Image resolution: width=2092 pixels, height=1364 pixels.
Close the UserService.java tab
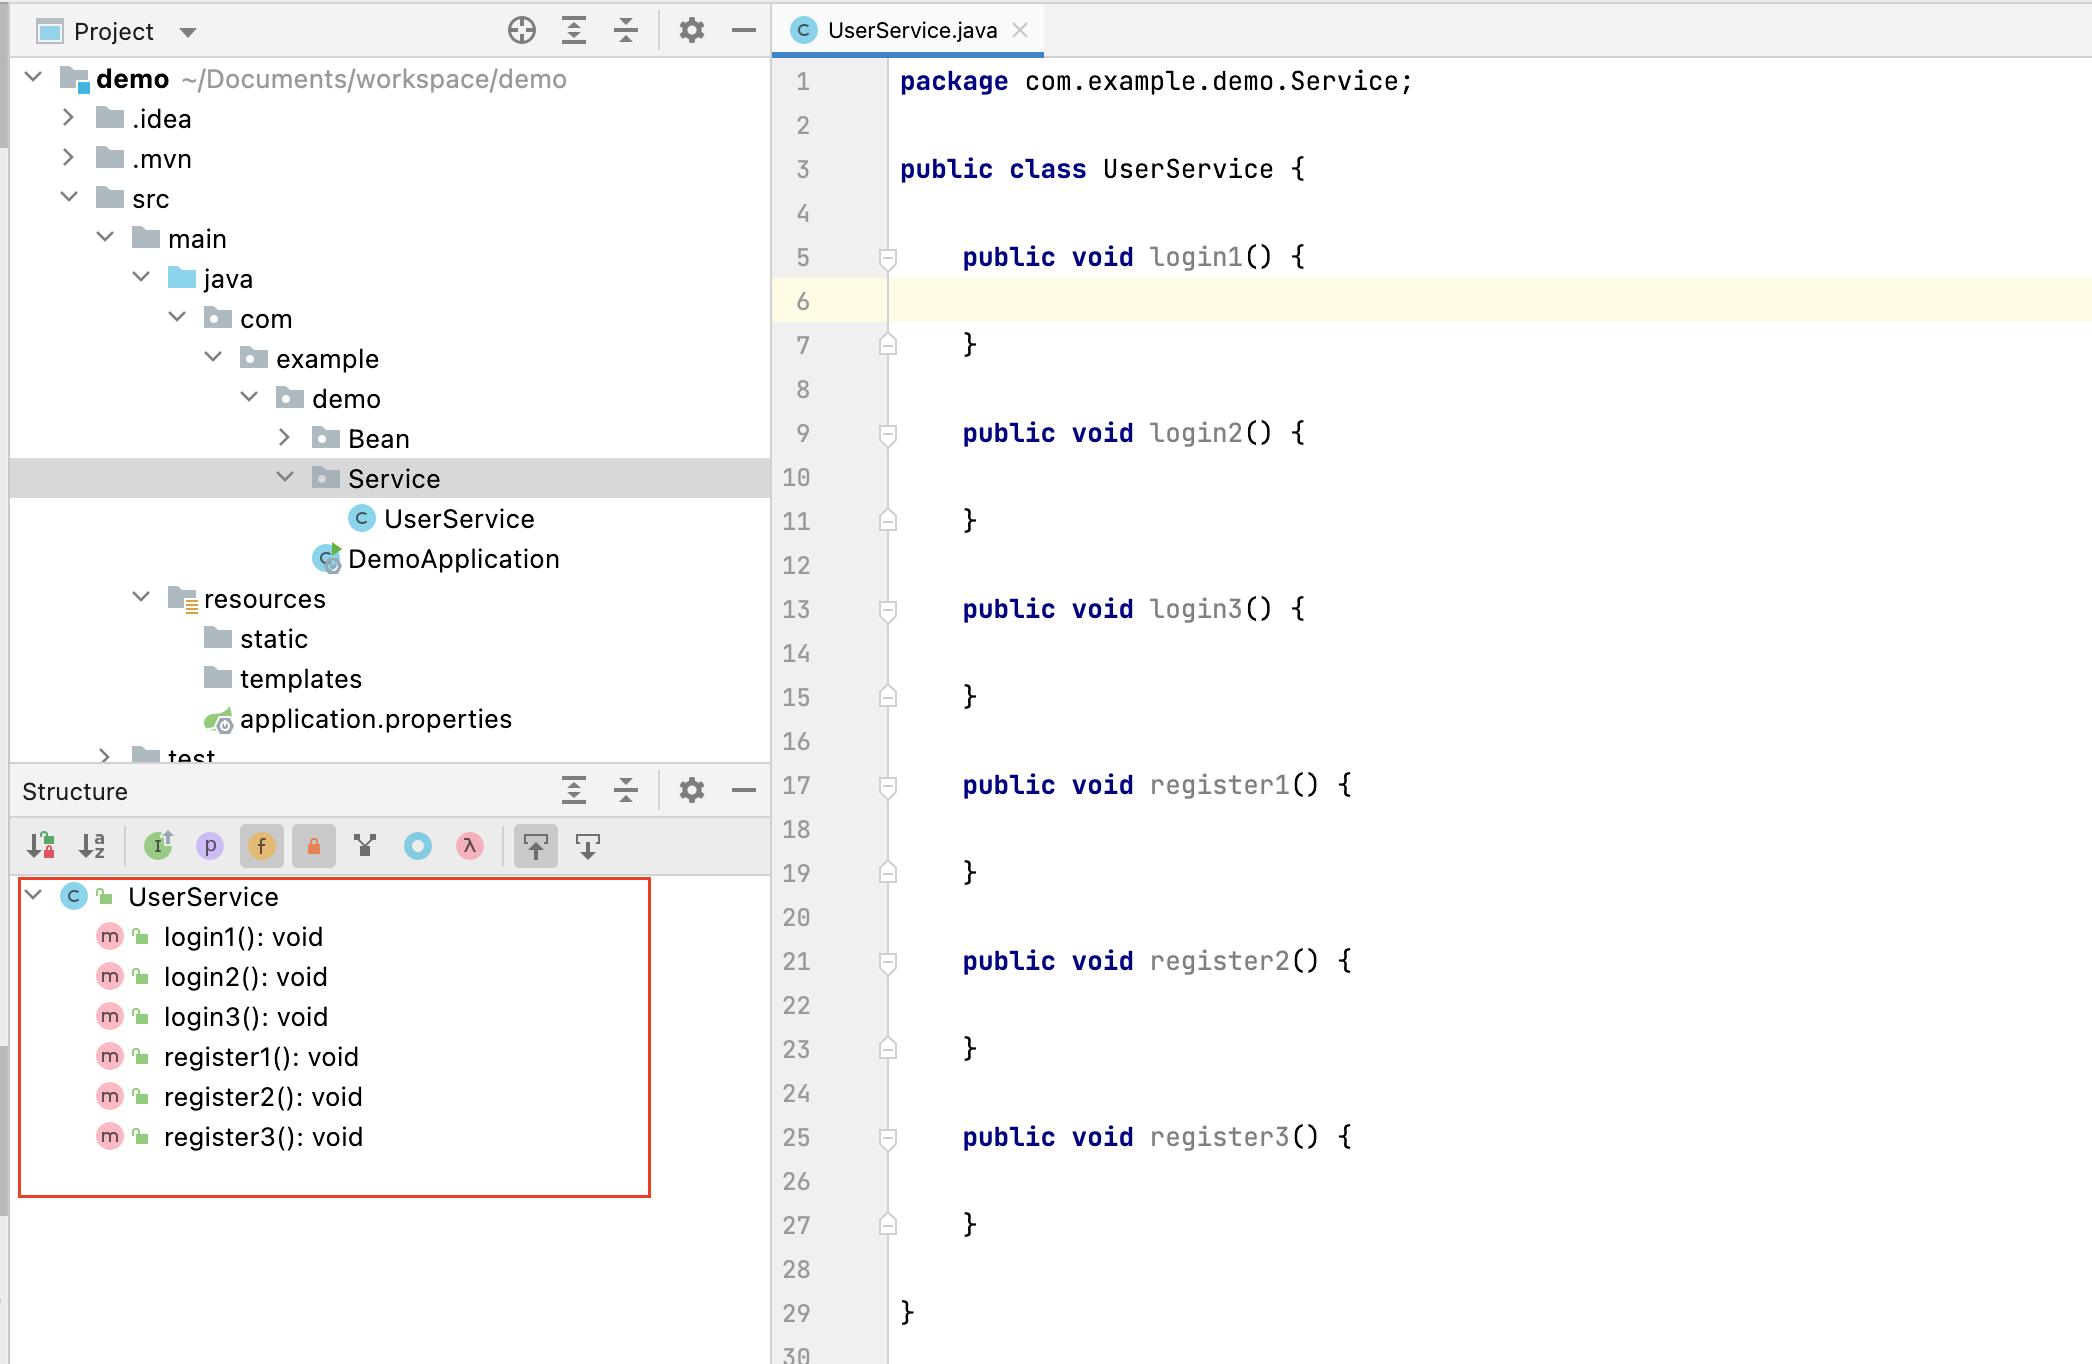1020,31
